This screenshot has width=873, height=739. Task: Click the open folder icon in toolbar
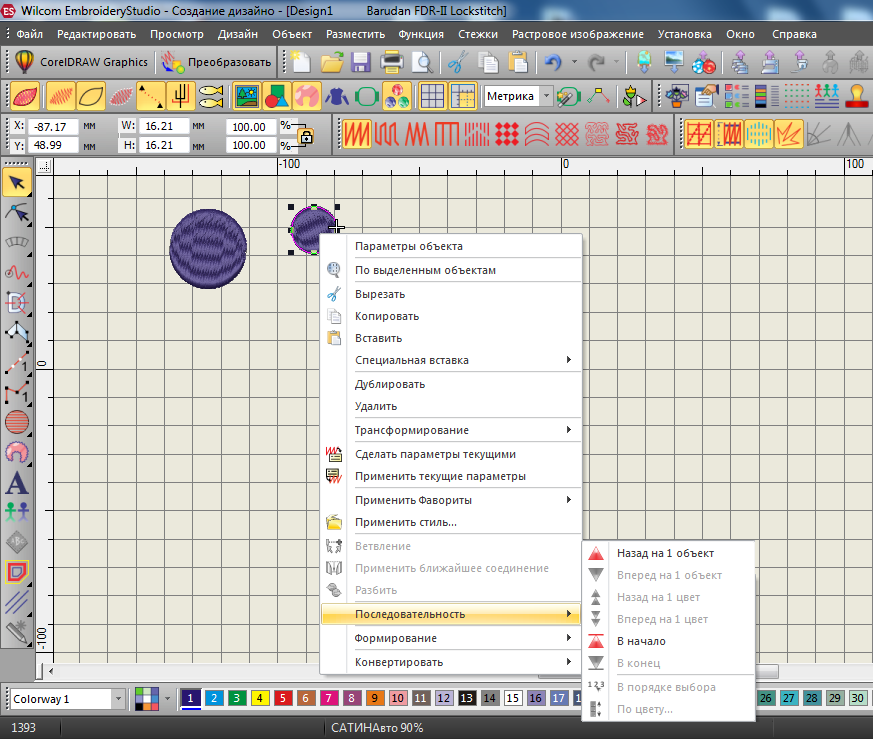point(331,62)
